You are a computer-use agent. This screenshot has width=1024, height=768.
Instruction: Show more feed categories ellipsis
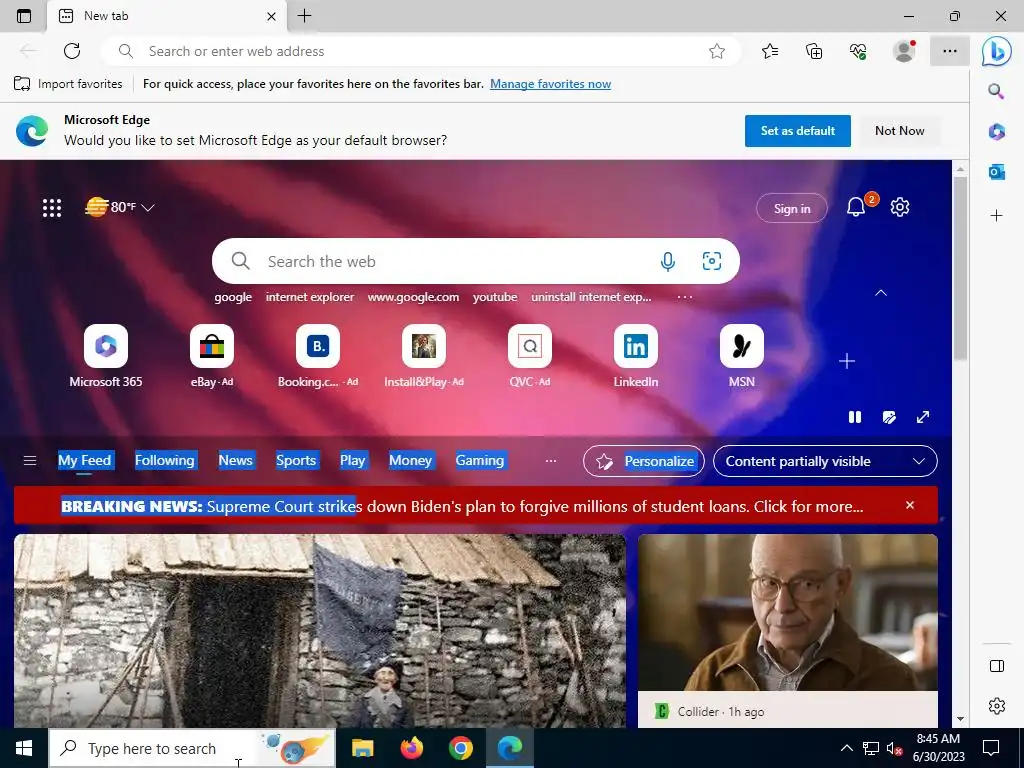(x=551, y=461)
